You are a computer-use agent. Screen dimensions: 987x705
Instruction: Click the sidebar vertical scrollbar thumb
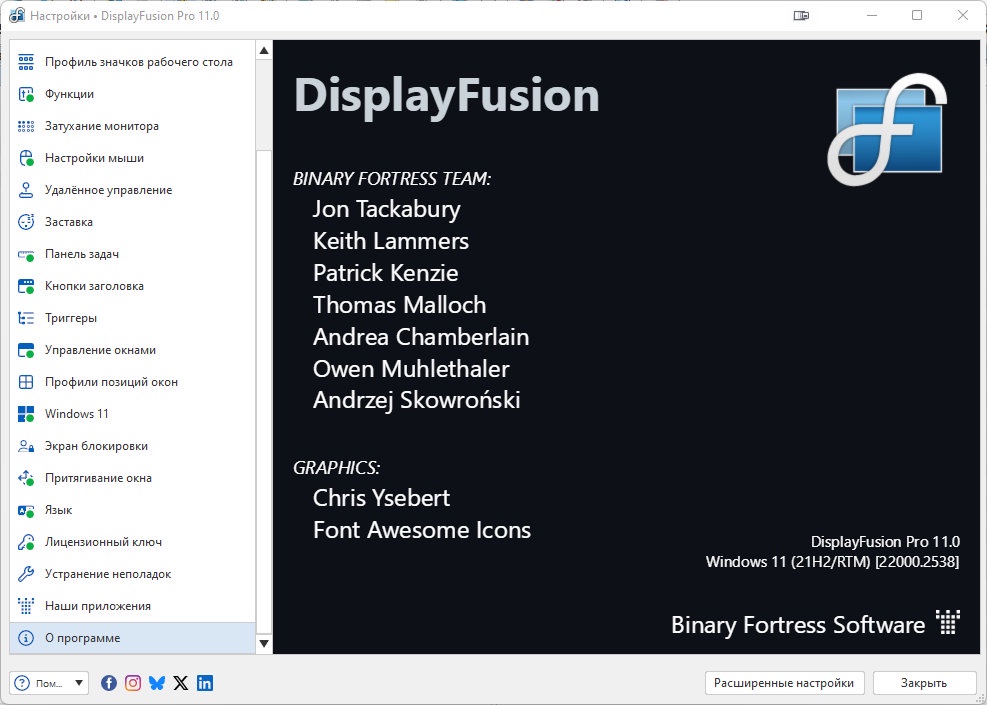click(264, 392)
